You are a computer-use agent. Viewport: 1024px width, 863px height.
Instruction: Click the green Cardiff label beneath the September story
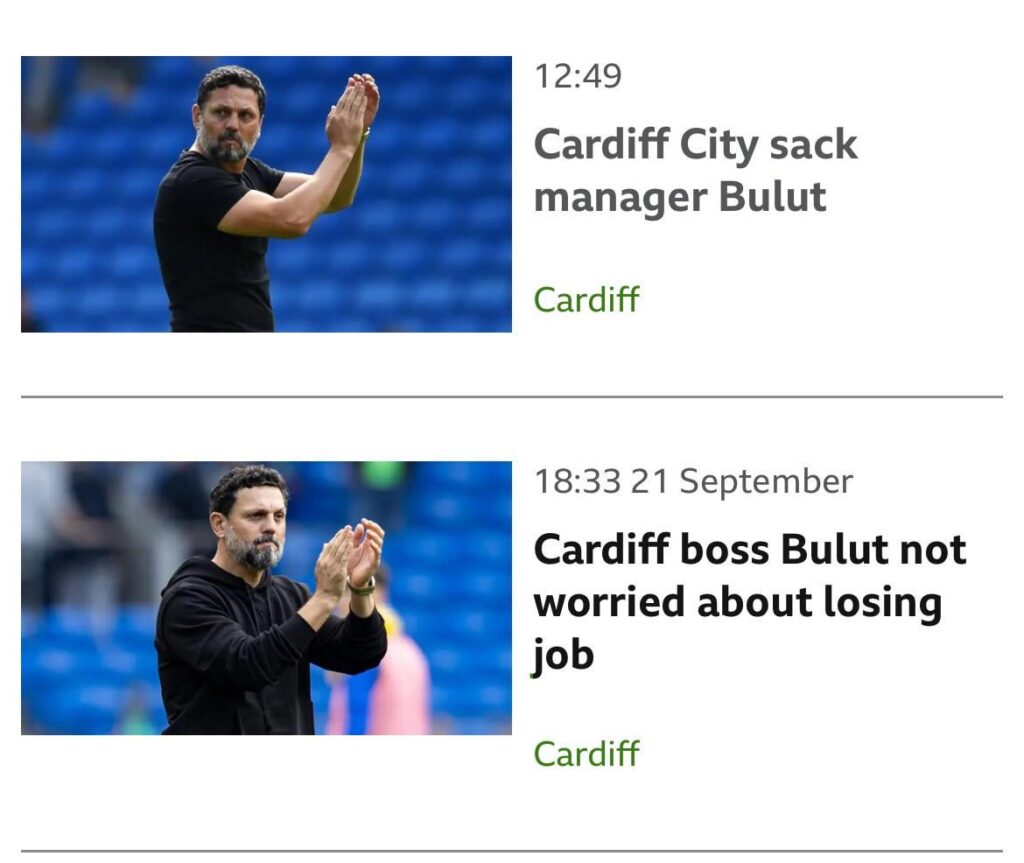(585, 755)
